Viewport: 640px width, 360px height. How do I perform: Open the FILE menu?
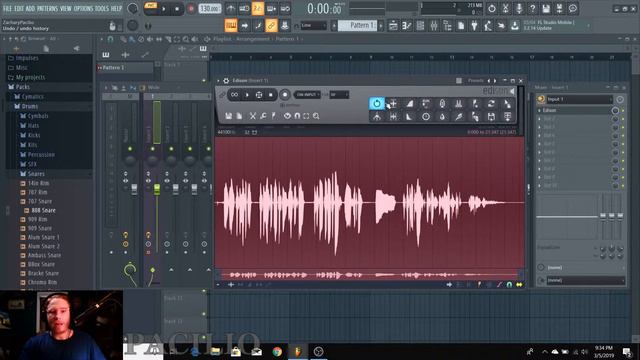click(7, 8)
